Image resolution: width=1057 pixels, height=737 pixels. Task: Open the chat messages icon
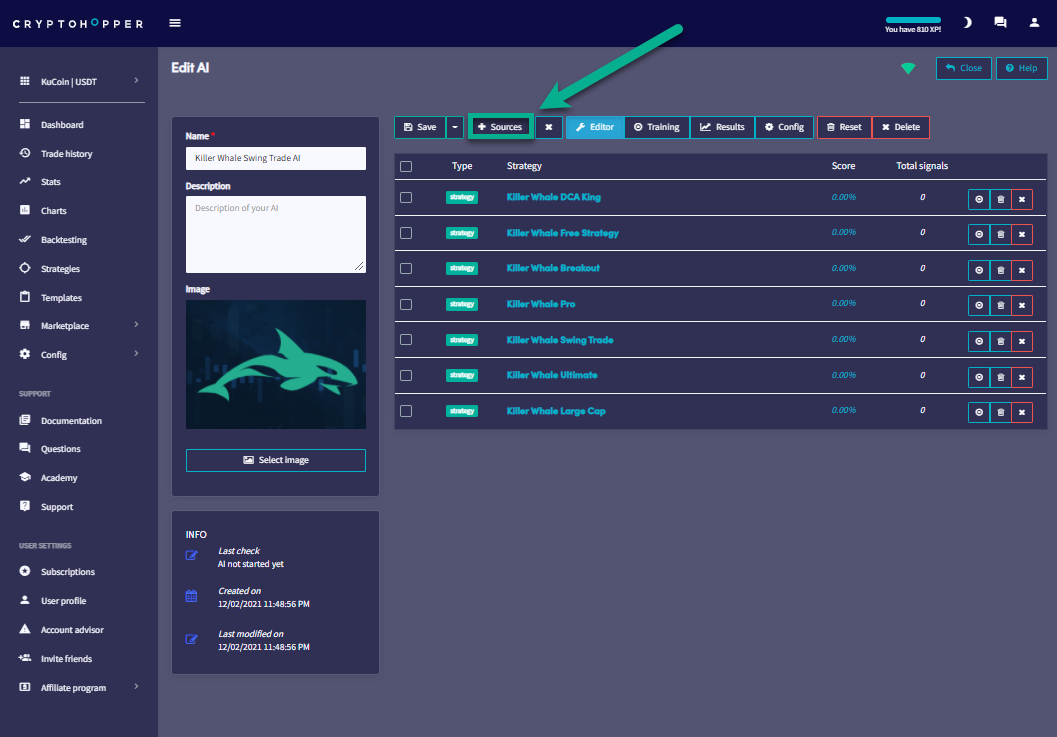[1000, 23]
